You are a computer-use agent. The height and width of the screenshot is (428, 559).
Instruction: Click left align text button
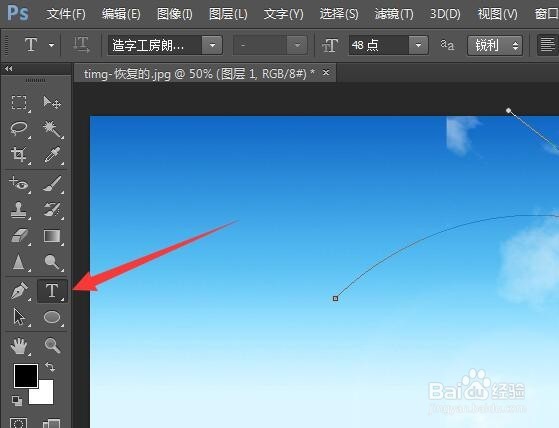pos(548,45)
